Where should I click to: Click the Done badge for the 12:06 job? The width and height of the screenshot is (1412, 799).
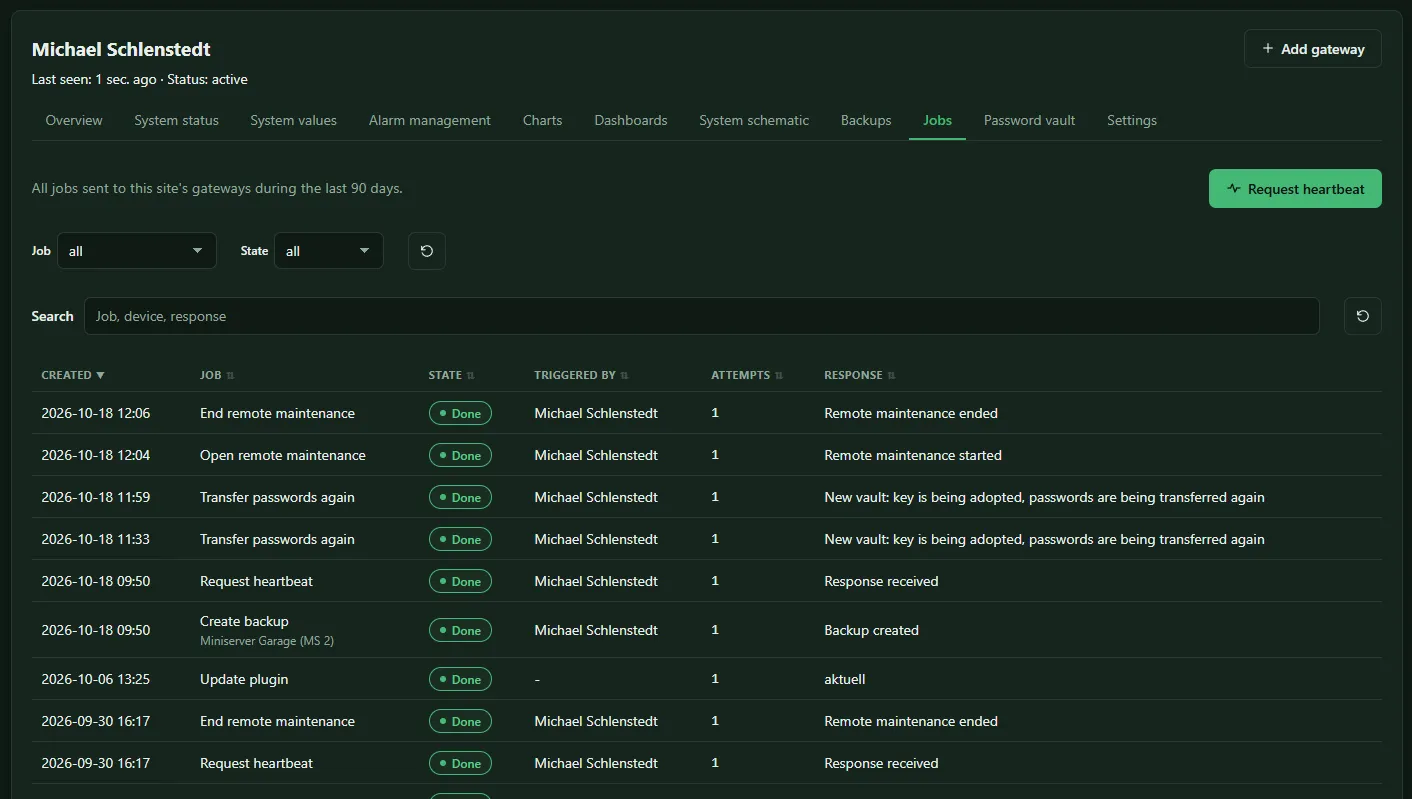tap(460, 413)
